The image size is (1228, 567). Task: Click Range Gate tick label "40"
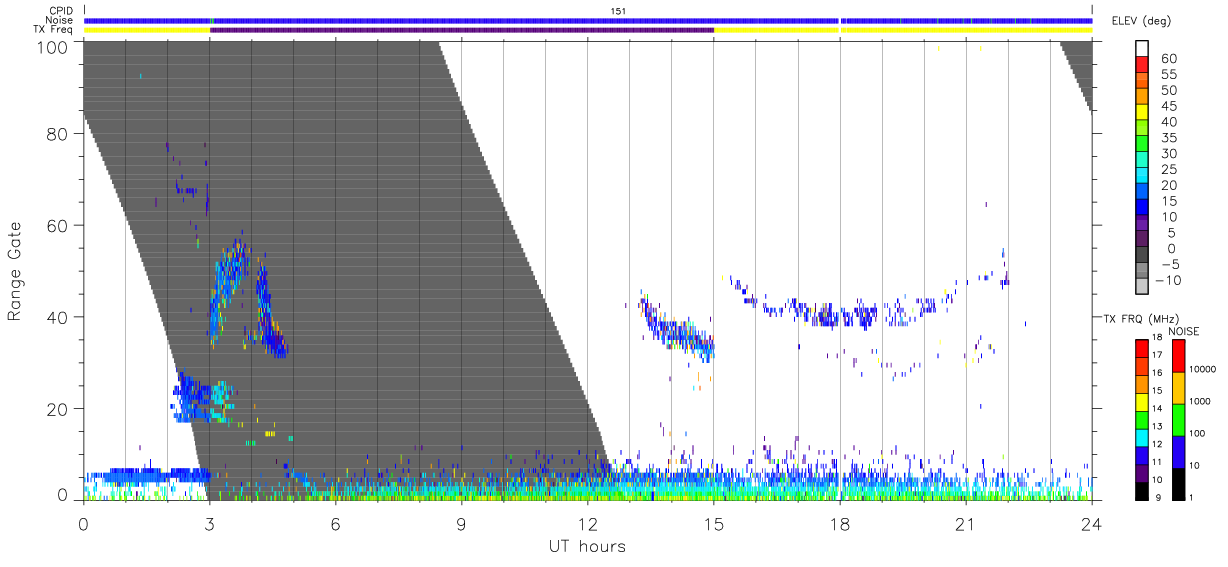[x=57, y=317]
